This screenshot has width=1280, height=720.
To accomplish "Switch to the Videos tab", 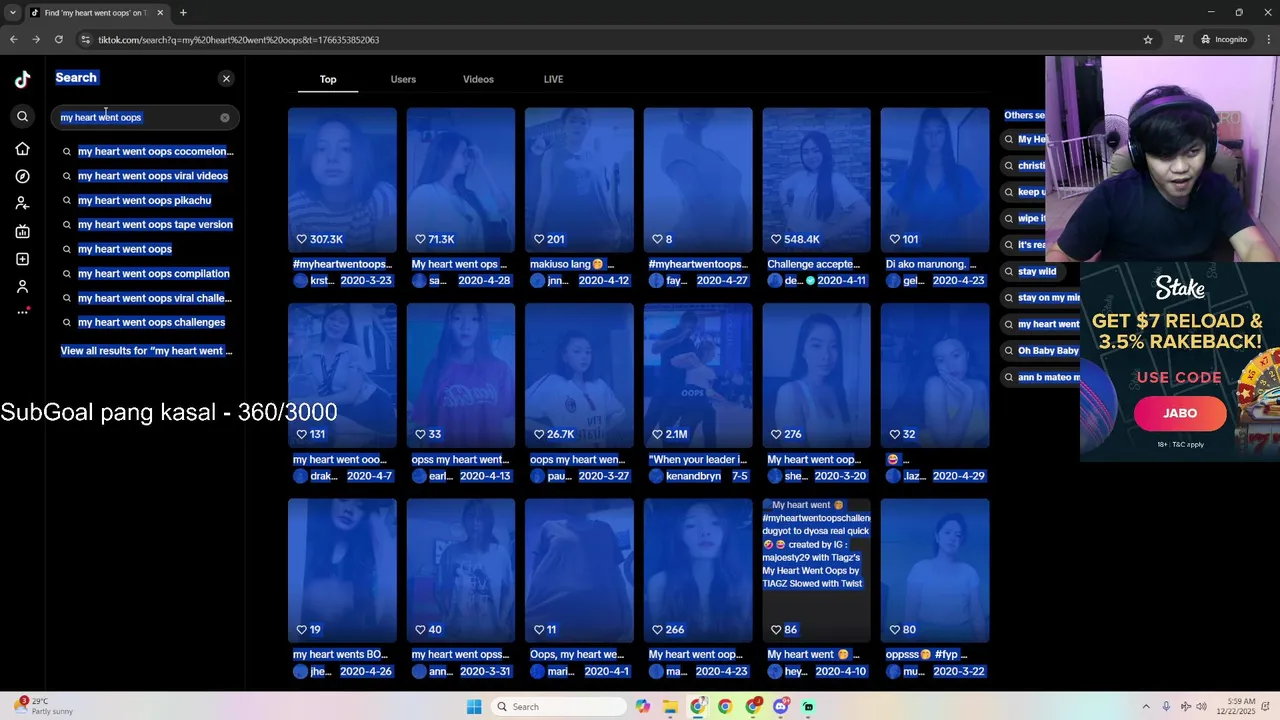I will (x=478, y=79).
